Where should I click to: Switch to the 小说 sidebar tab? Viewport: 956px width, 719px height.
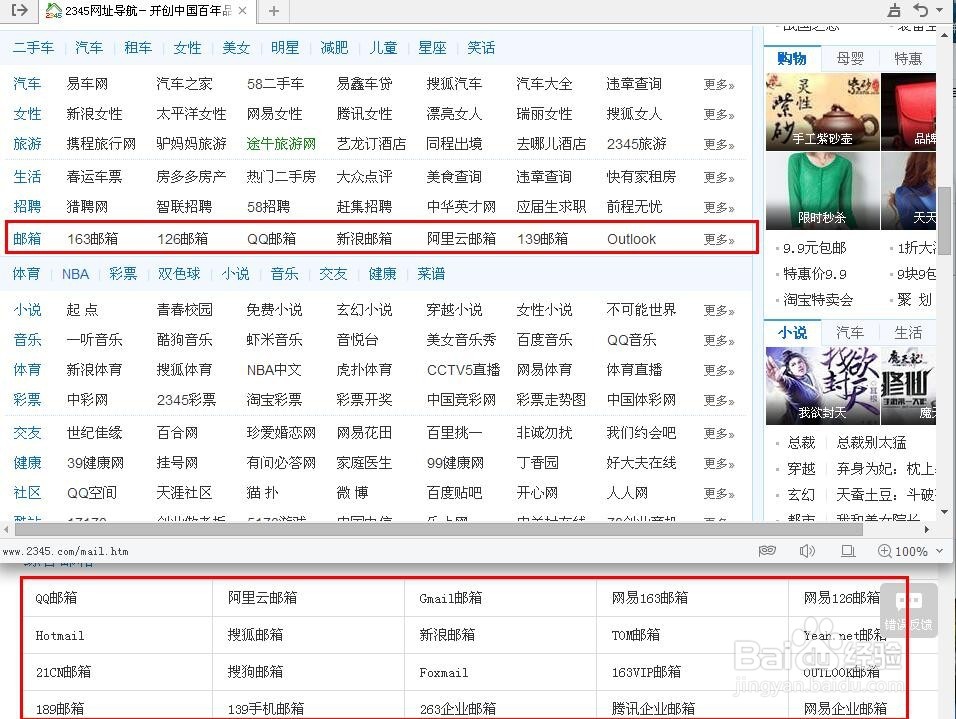pos(792,332)
